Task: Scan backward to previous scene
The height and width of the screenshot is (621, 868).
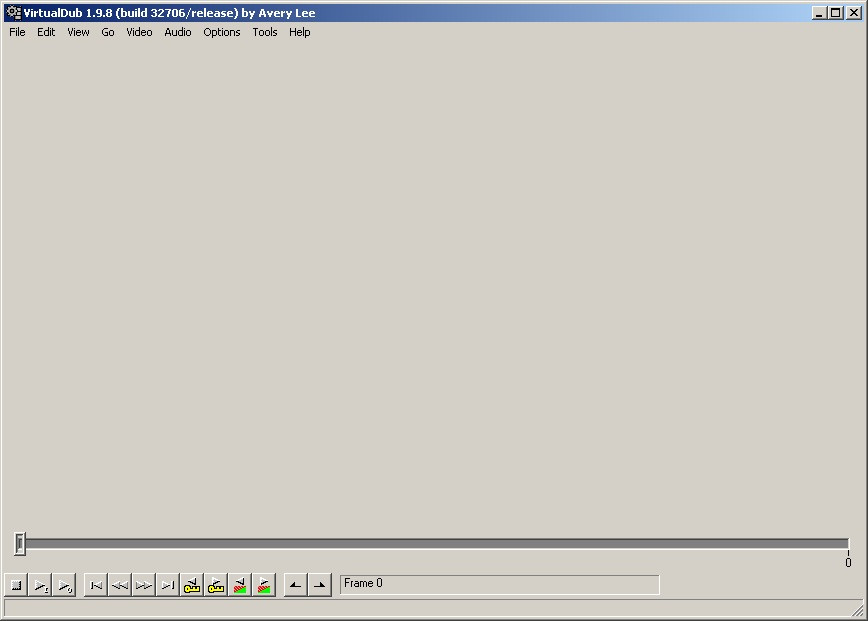Action: 240,585
